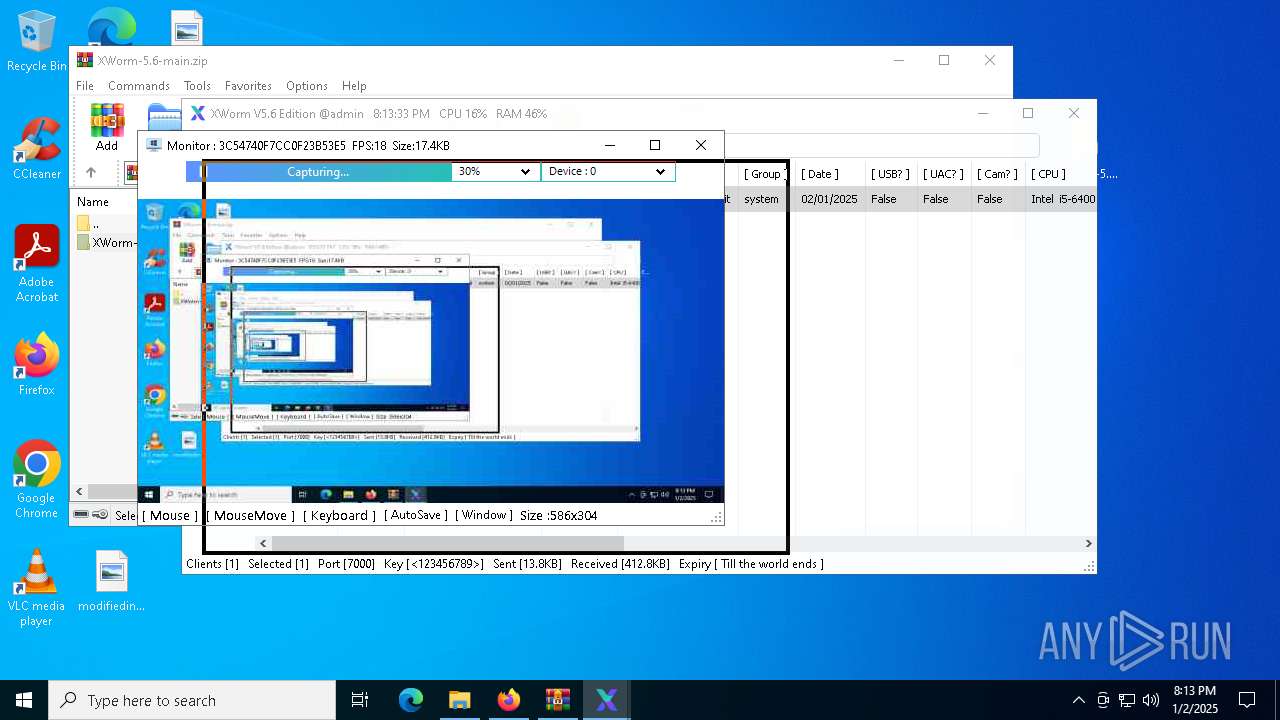This screenshot has height=720, width=1280.
Task: Toggle the [ MouseMove ] control option
Action: [x=250, y=515]
